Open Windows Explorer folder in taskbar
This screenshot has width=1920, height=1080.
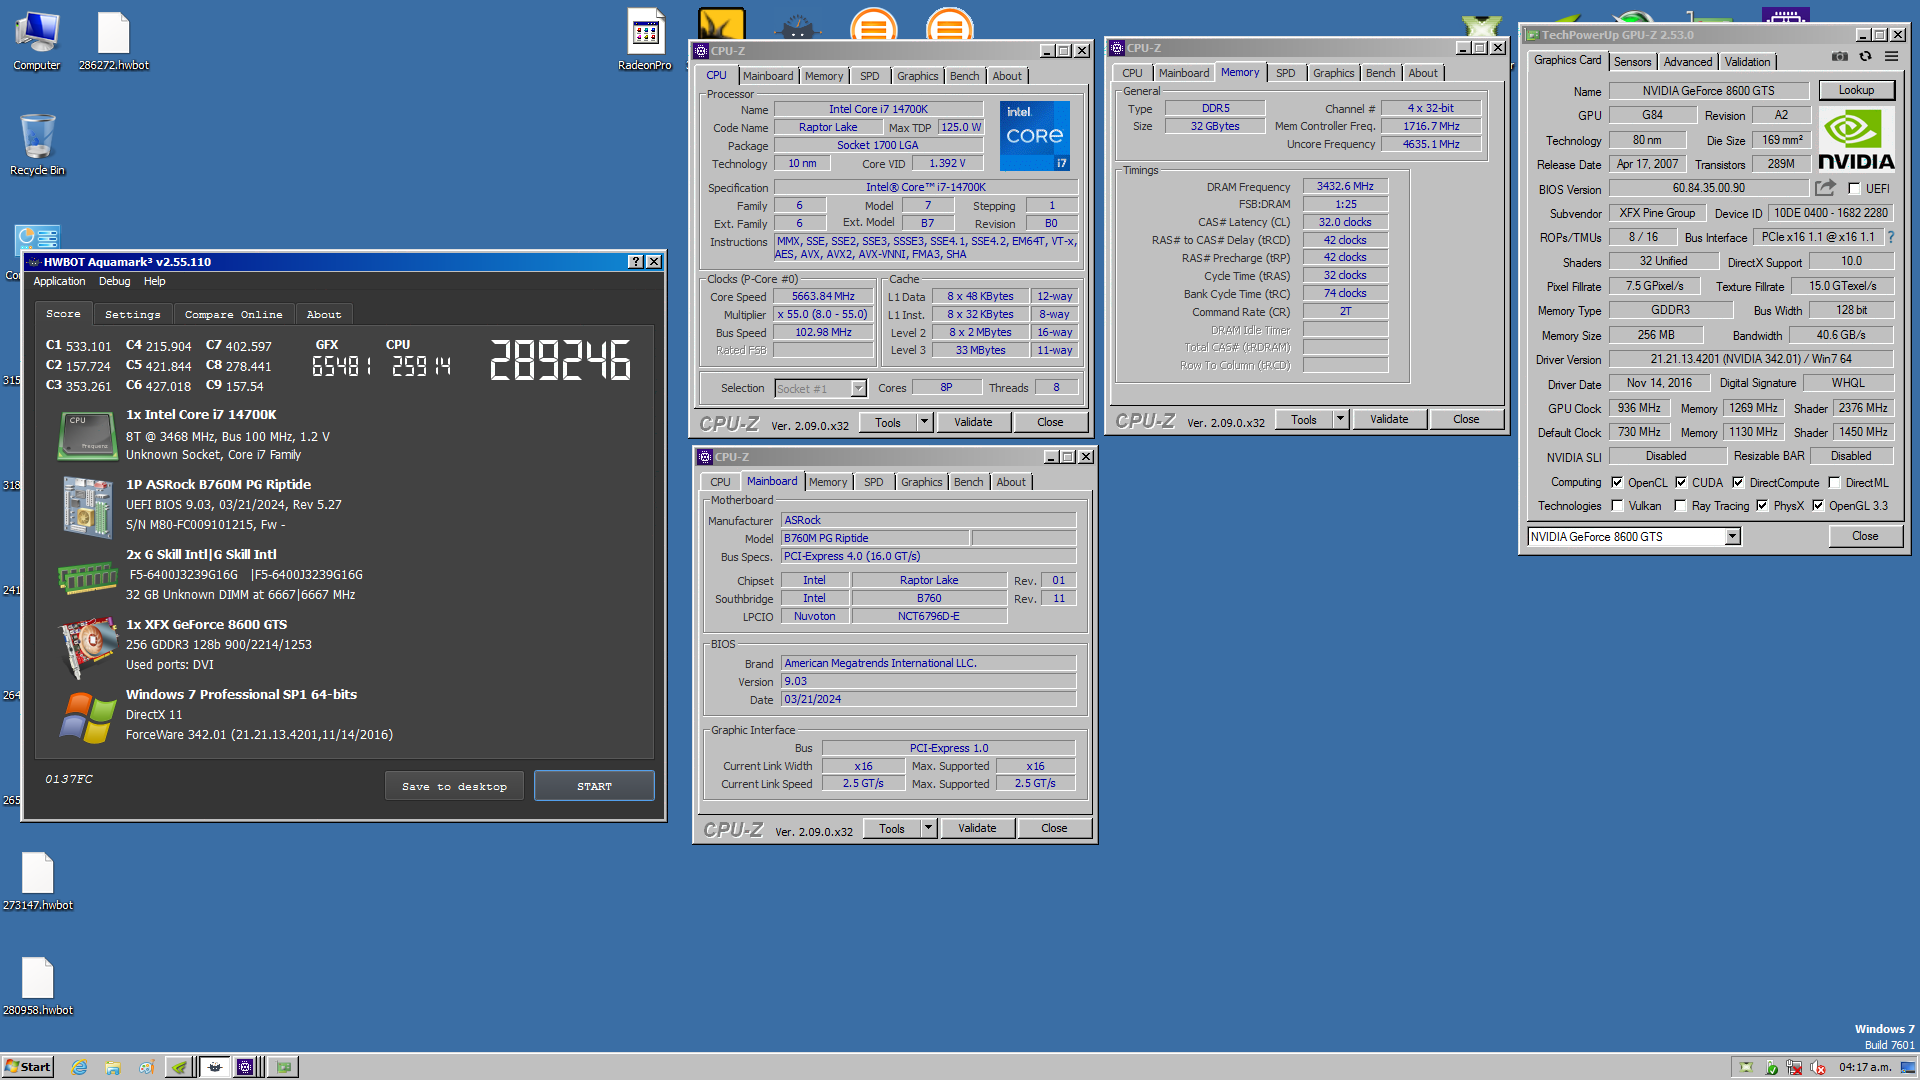[x=113, y=1067]
